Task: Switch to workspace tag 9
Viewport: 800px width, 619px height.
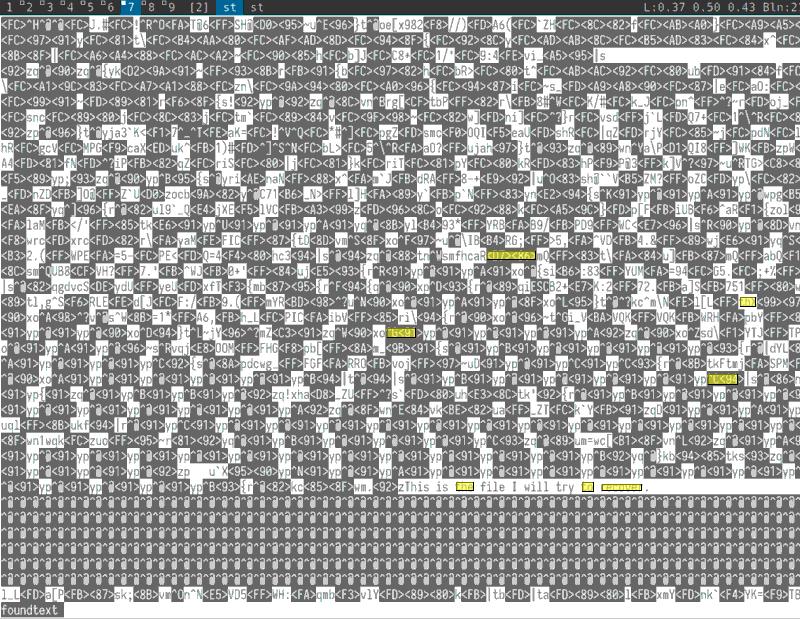Action: click(169, 7)
